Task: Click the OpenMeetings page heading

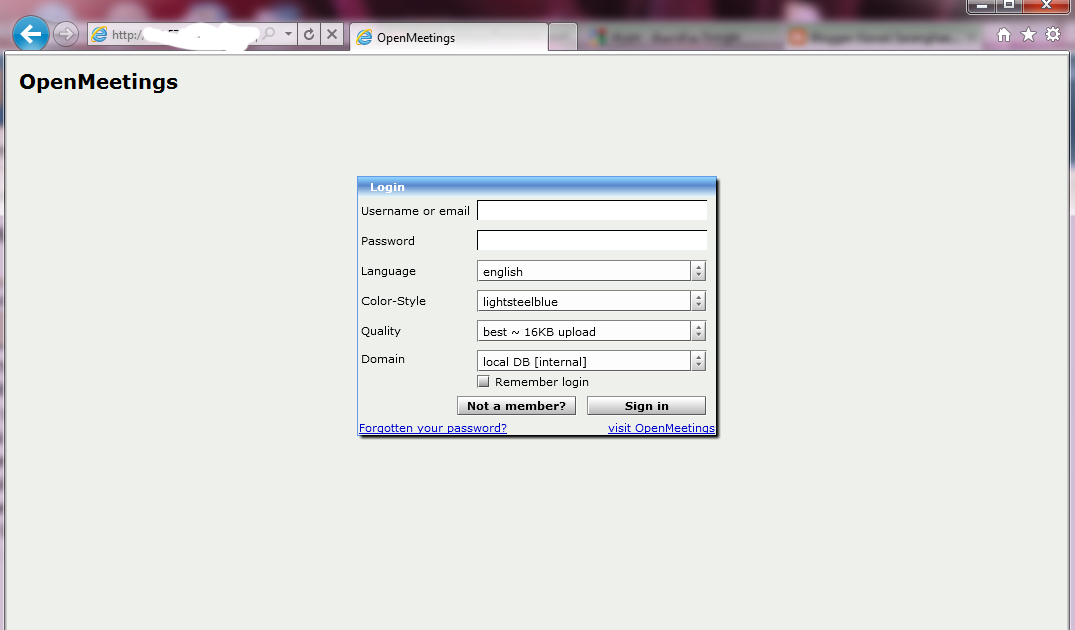Action: point(99,82)
